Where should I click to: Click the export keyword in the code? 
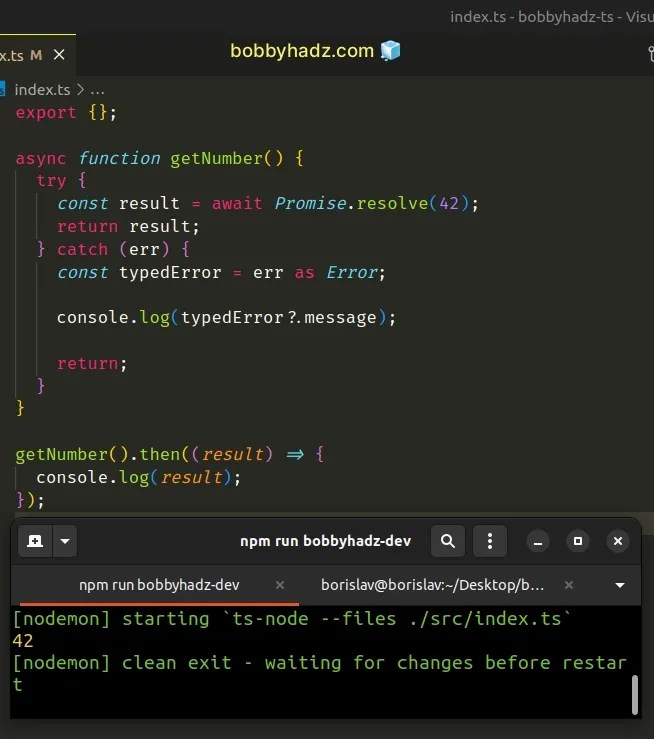(x=46, y=113)
